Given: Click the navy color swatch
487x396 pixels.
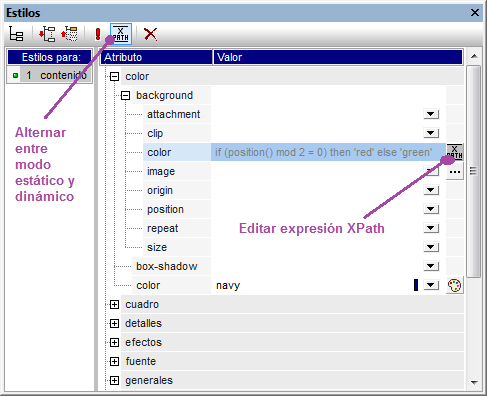Looking at the screenshot, I should tap(416, 285).
